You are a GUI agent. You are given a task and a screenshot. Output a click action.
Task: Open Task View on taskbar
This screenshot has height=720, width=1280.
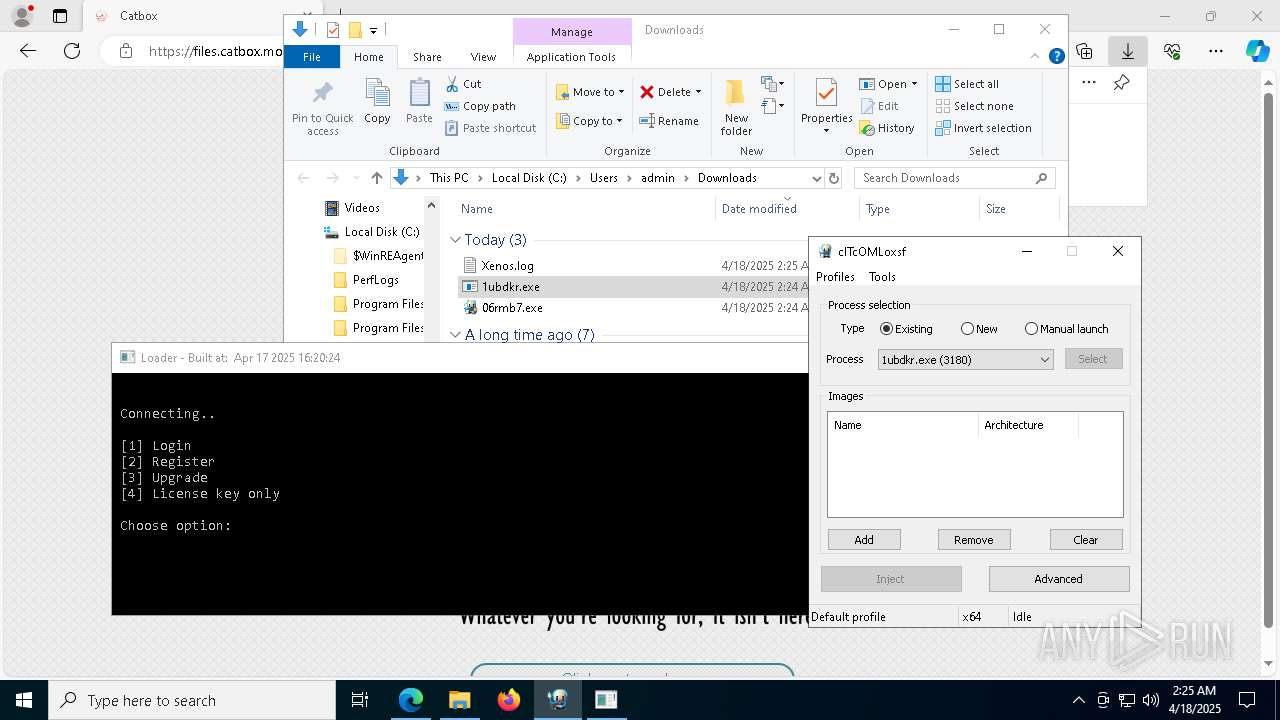(x=360, y=700)
